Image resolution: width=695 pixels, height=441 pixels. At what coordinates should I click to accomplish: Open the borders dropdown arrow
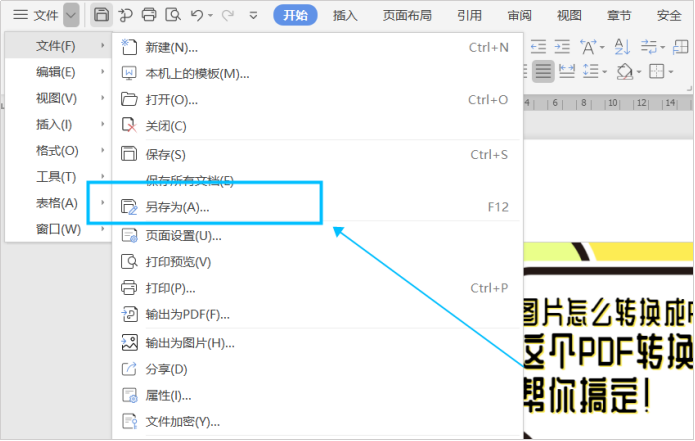point(671,71)
